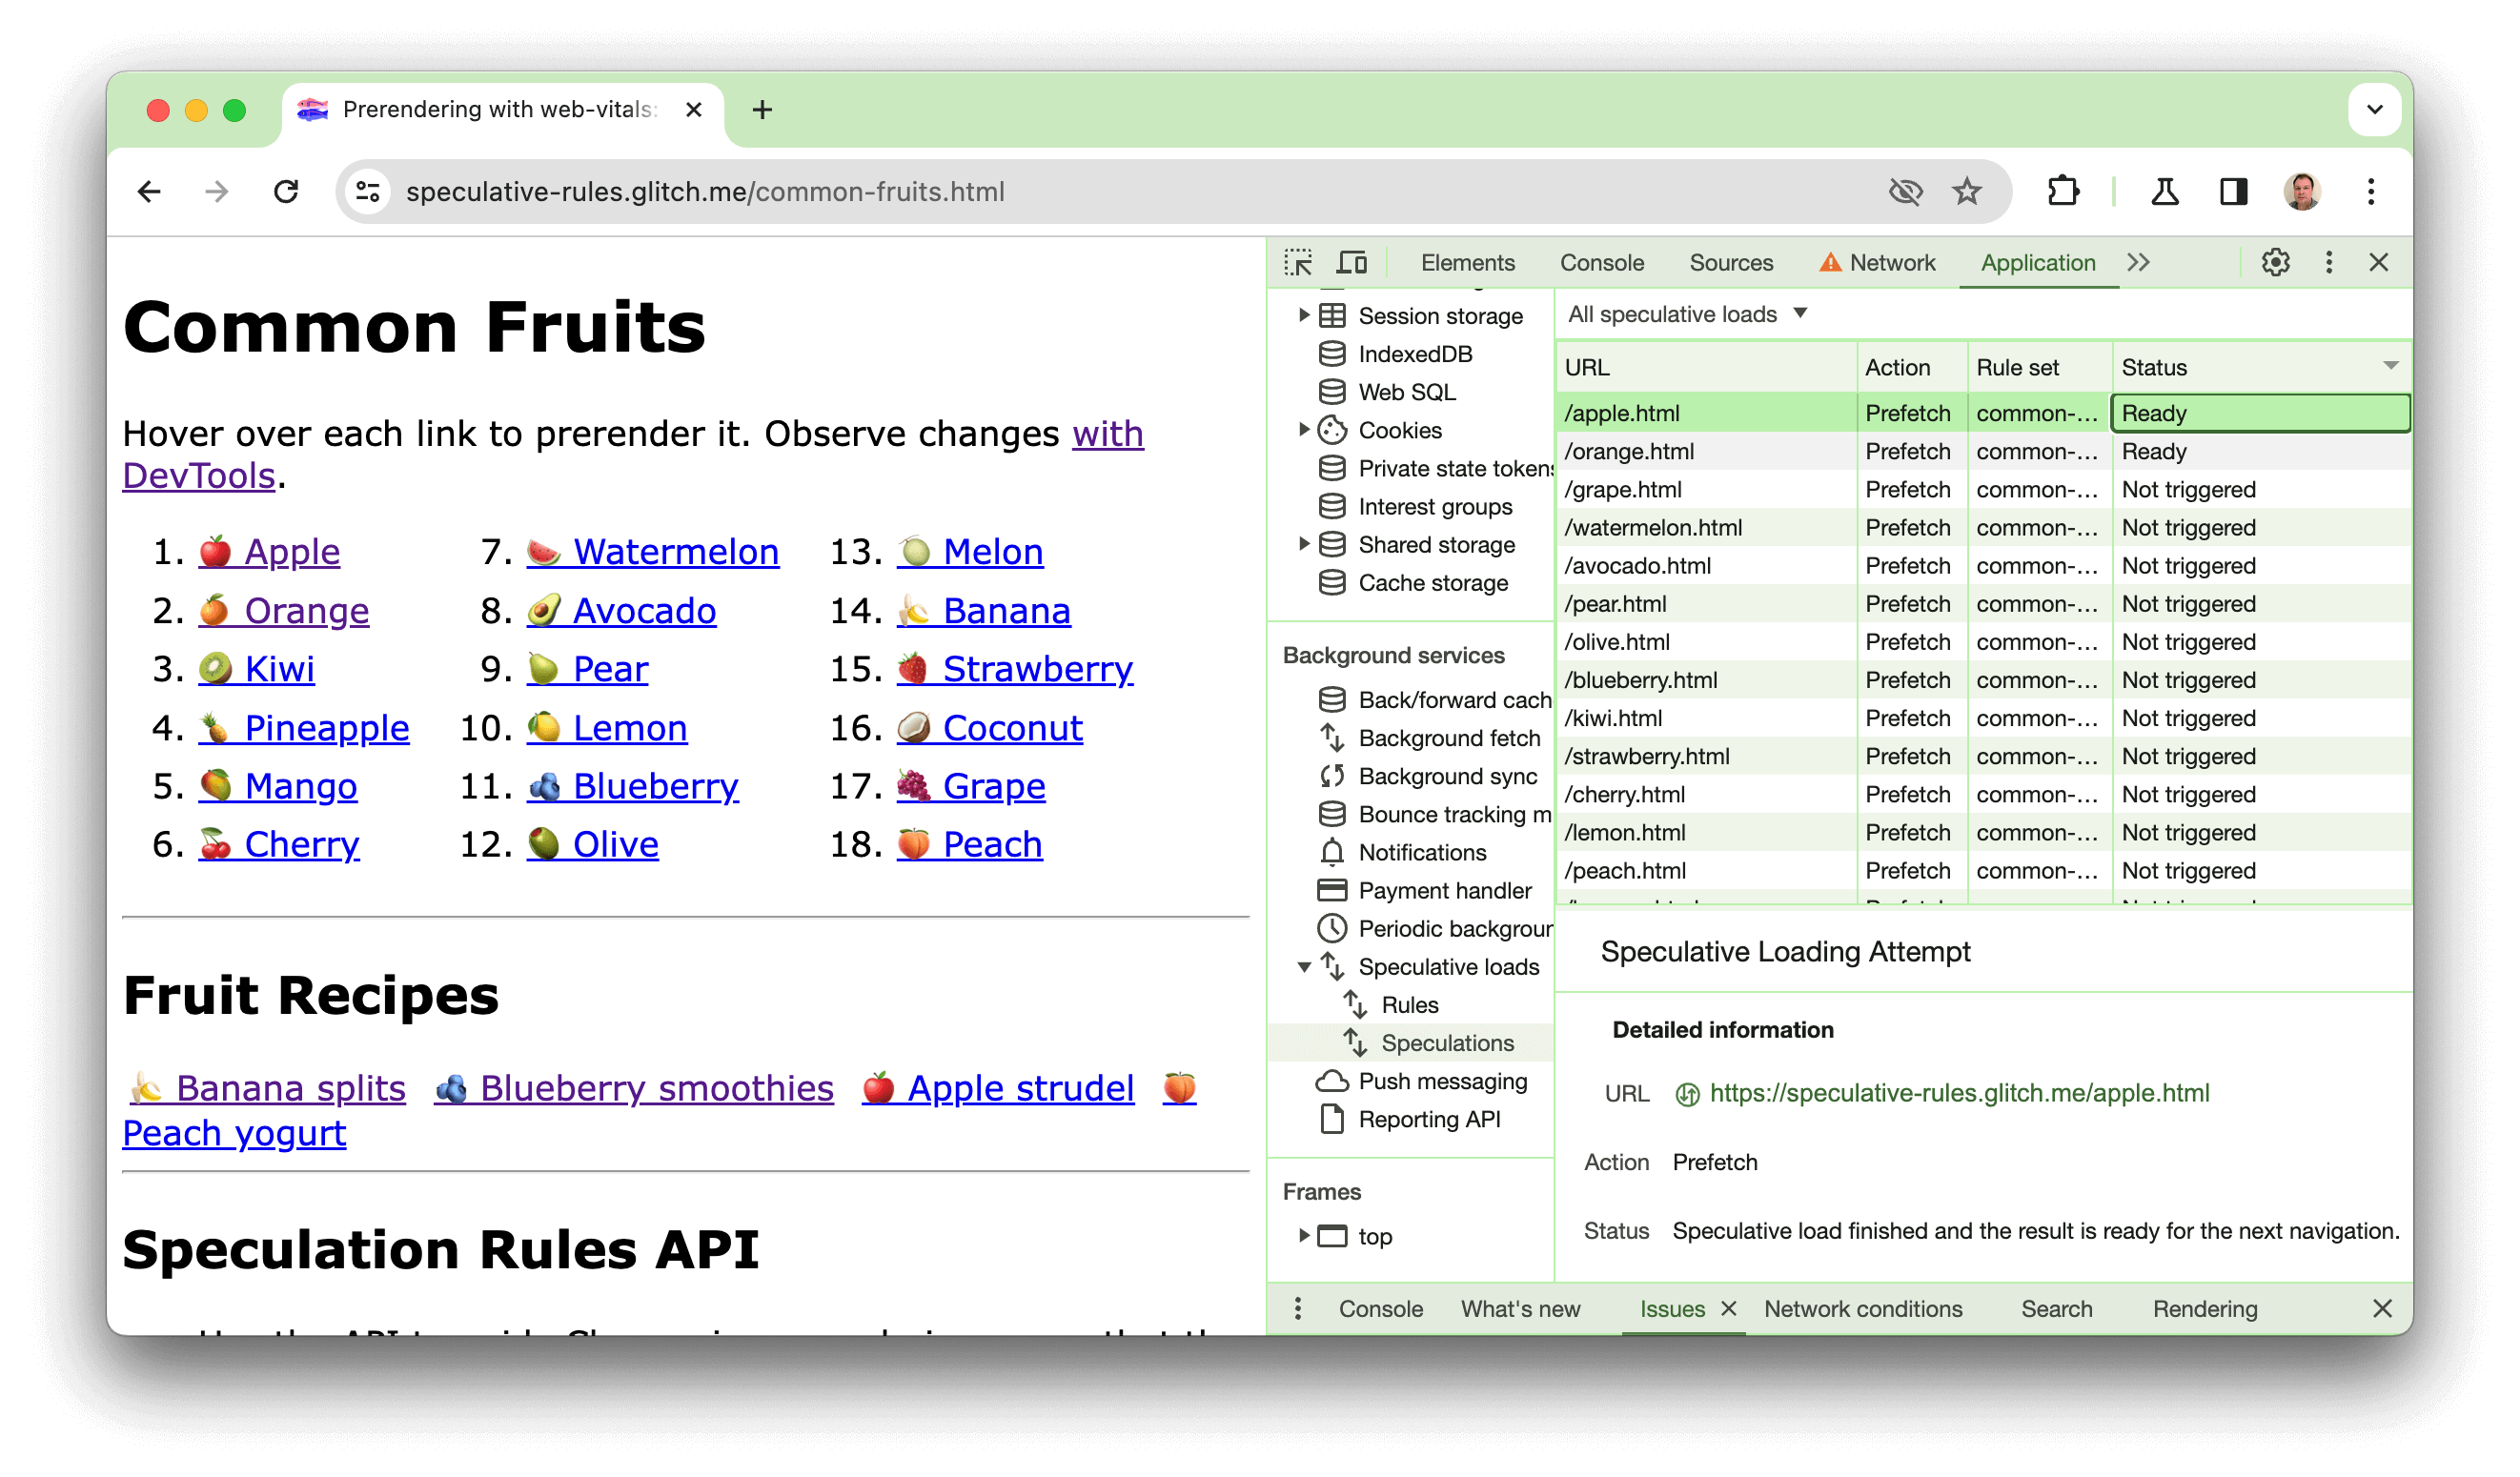Click the Console panel tab icon
This screenshot has width=2520, height=1477.
pos(1600,260)
